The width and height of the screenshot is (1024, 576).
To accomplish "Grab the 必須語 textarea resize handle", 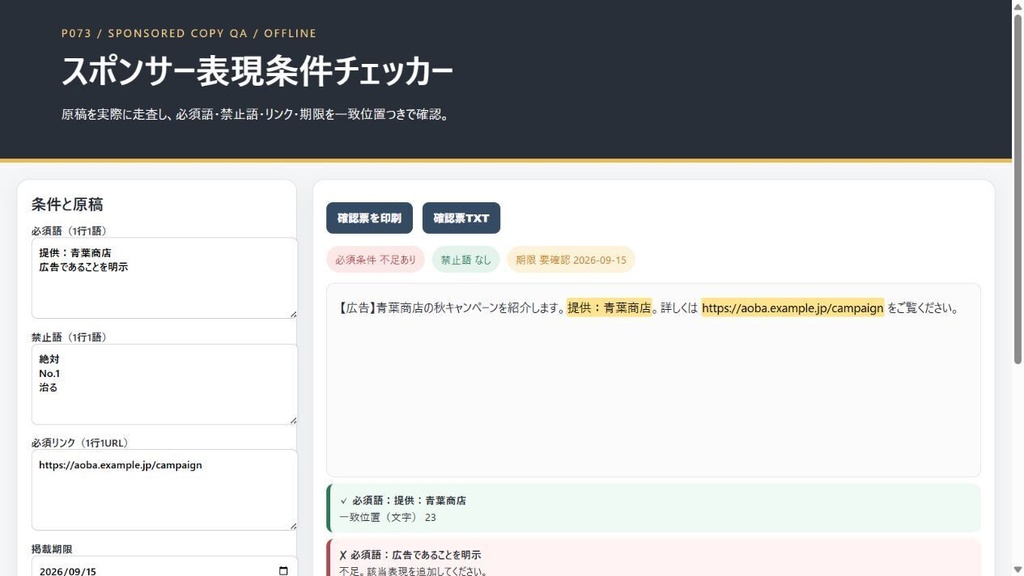I will (x=293, y=314).
